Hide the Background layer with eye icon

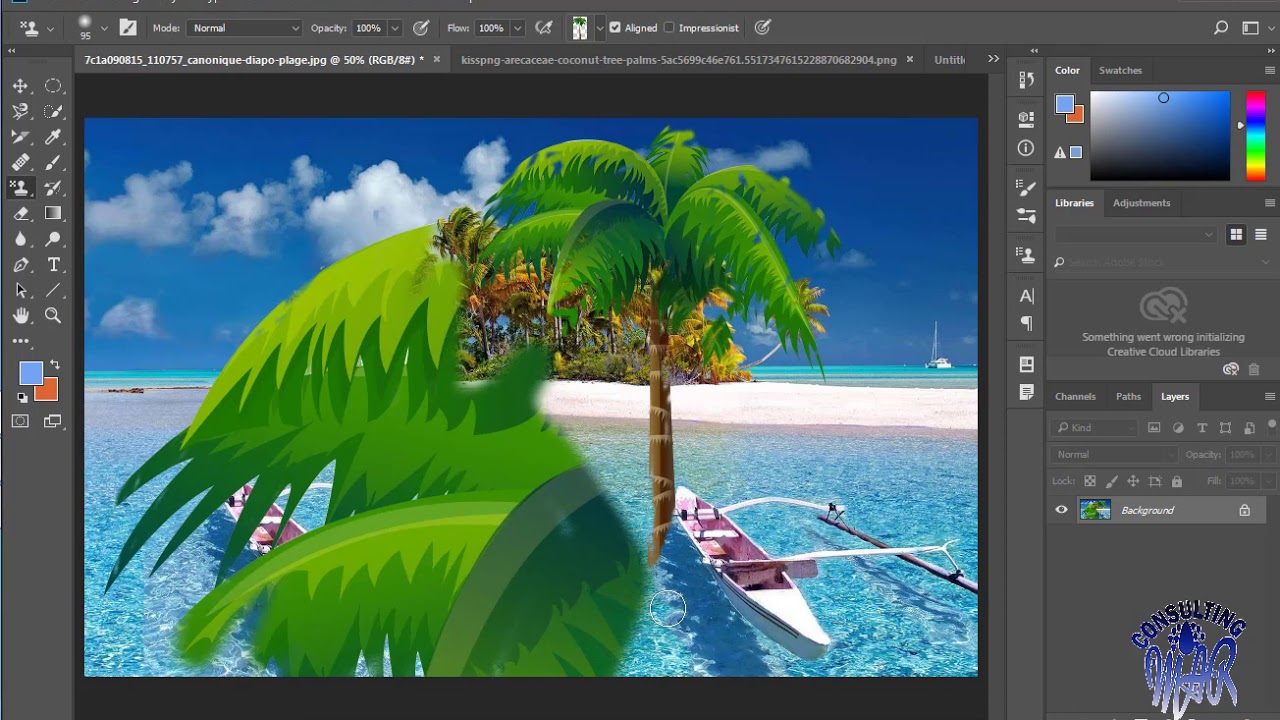pos(1061,510)
